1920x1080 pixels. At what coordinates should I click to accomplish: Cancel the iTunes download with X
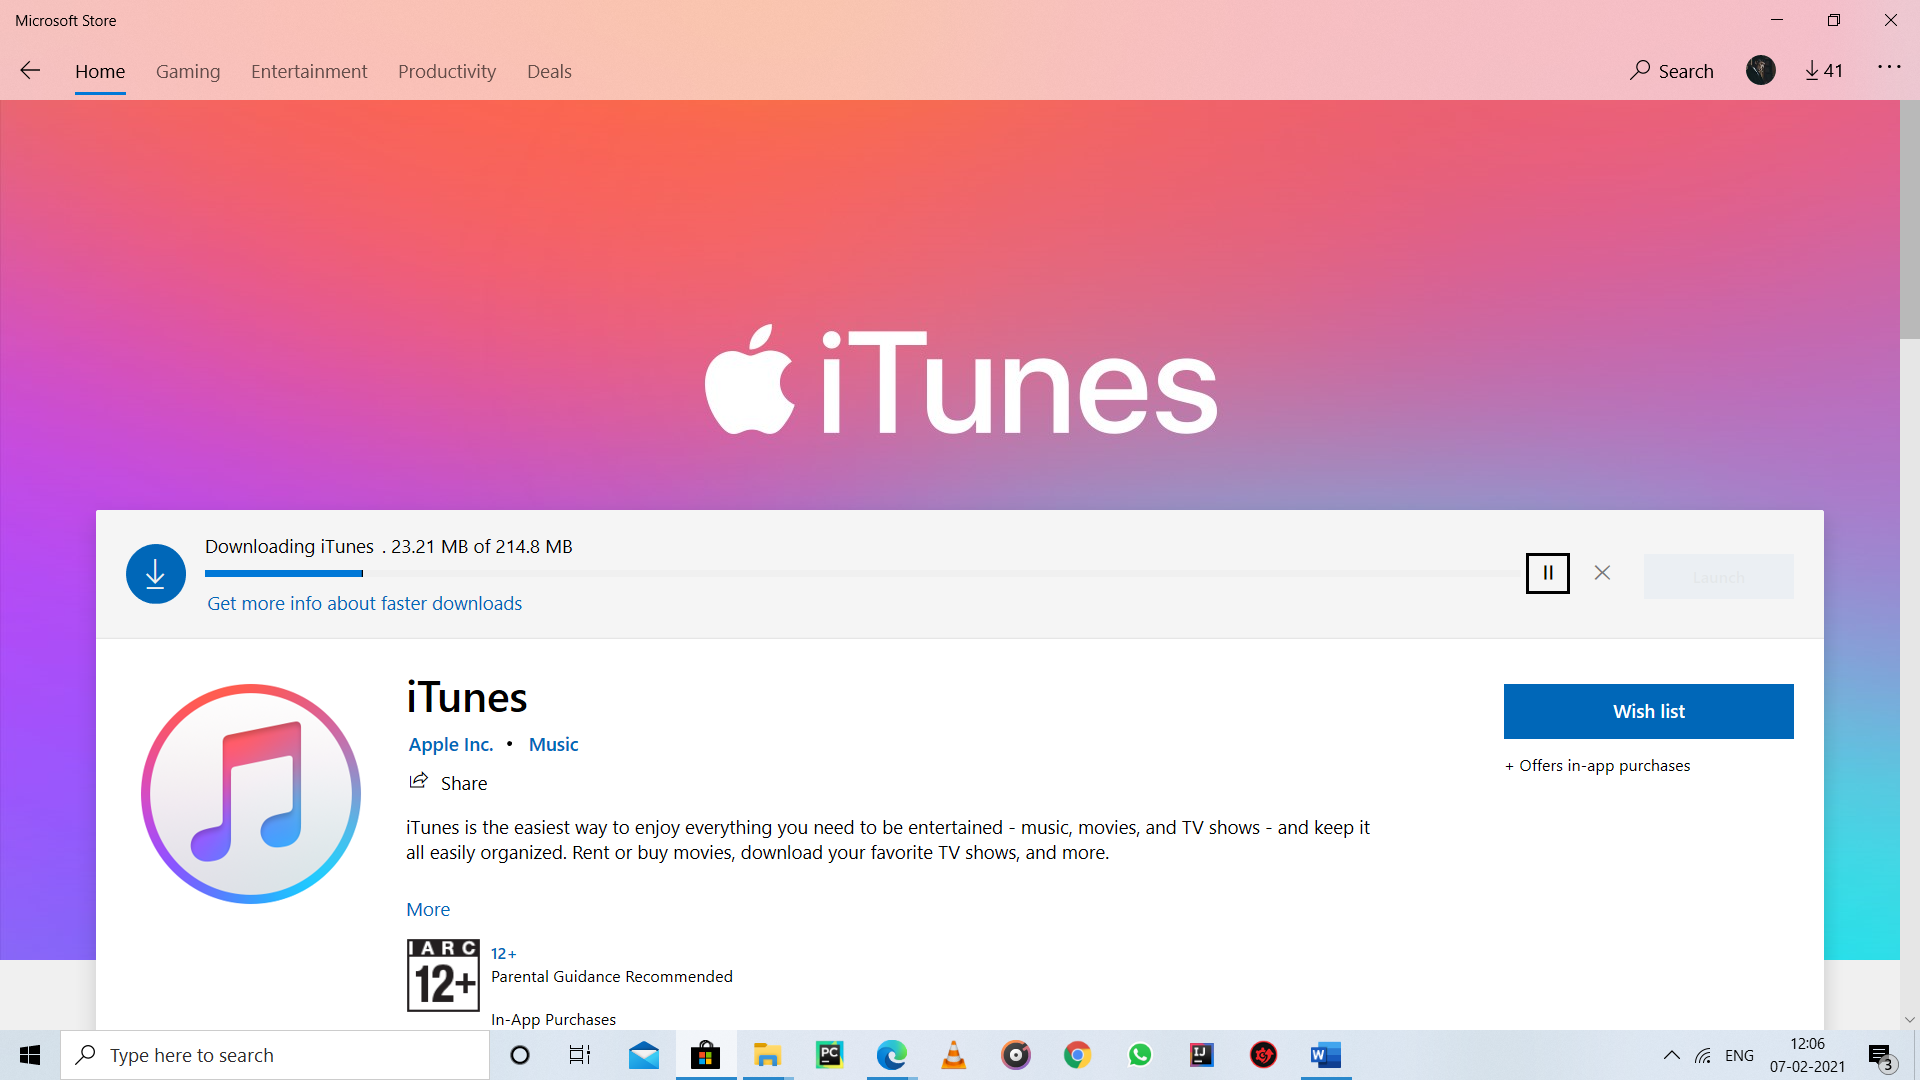pyautogui.click(x=1602, y=573)
